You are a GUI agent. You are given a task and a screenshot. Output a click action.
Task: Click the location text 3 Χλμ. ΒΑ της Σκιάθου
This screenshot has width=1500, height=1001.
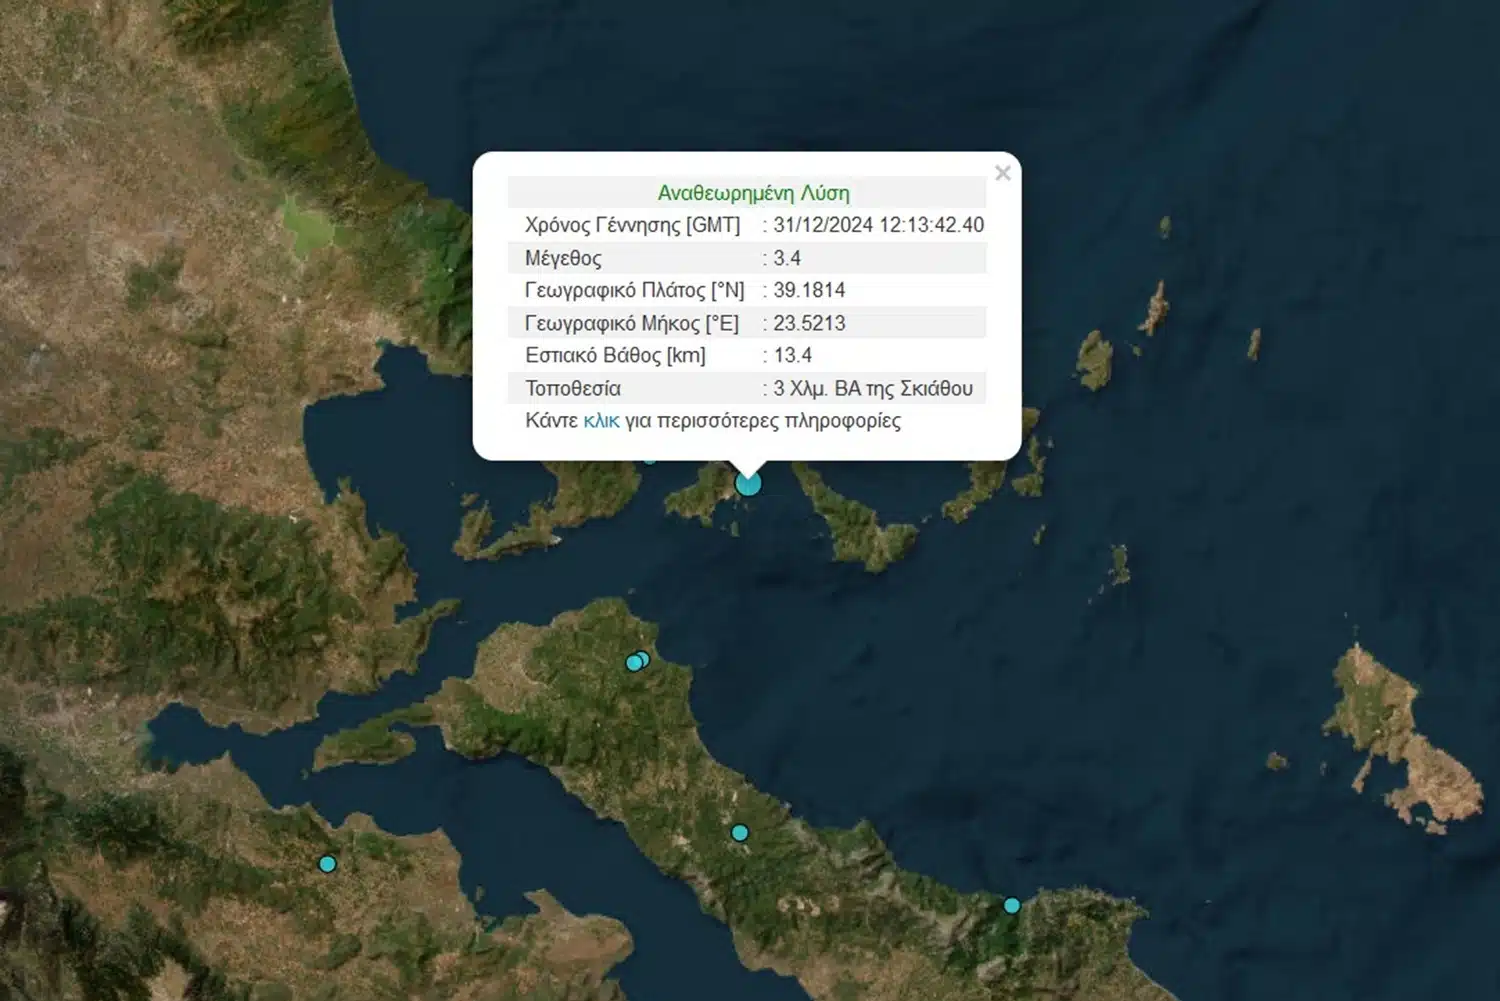click(x=872, y=388)
